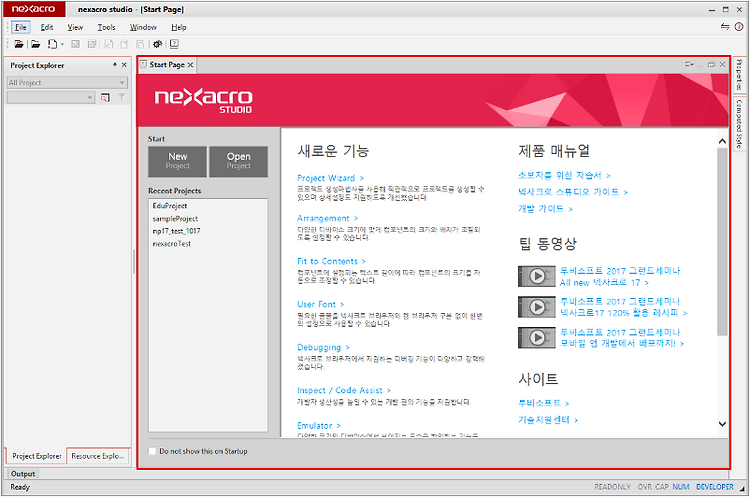Viewport: 750px width, 497px height.
Task: Open the dropdown arrow beside New document icon
Action: pos(62,44)
